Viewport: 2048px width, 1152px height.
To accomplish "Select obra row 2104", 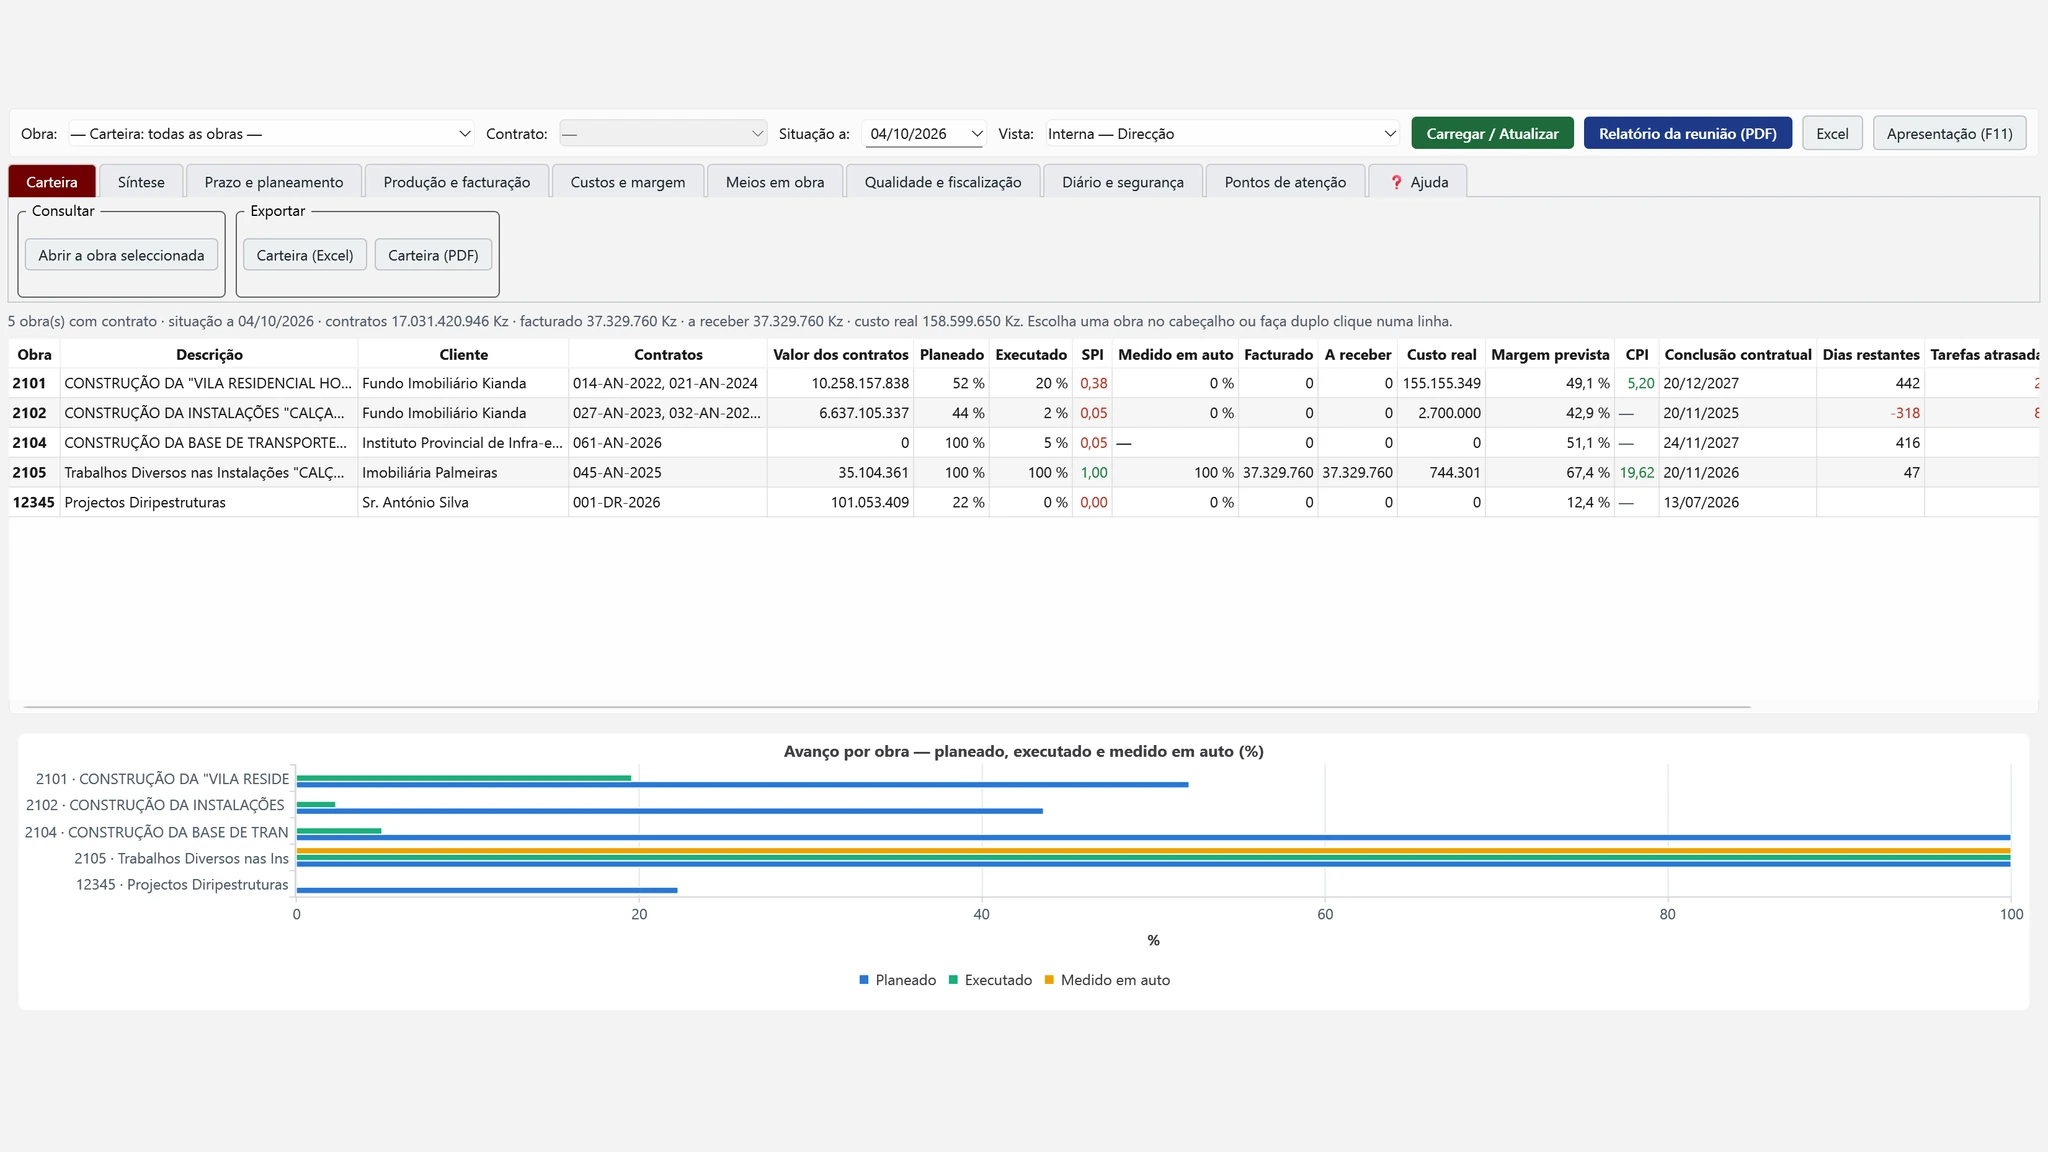I will 1024,443.
